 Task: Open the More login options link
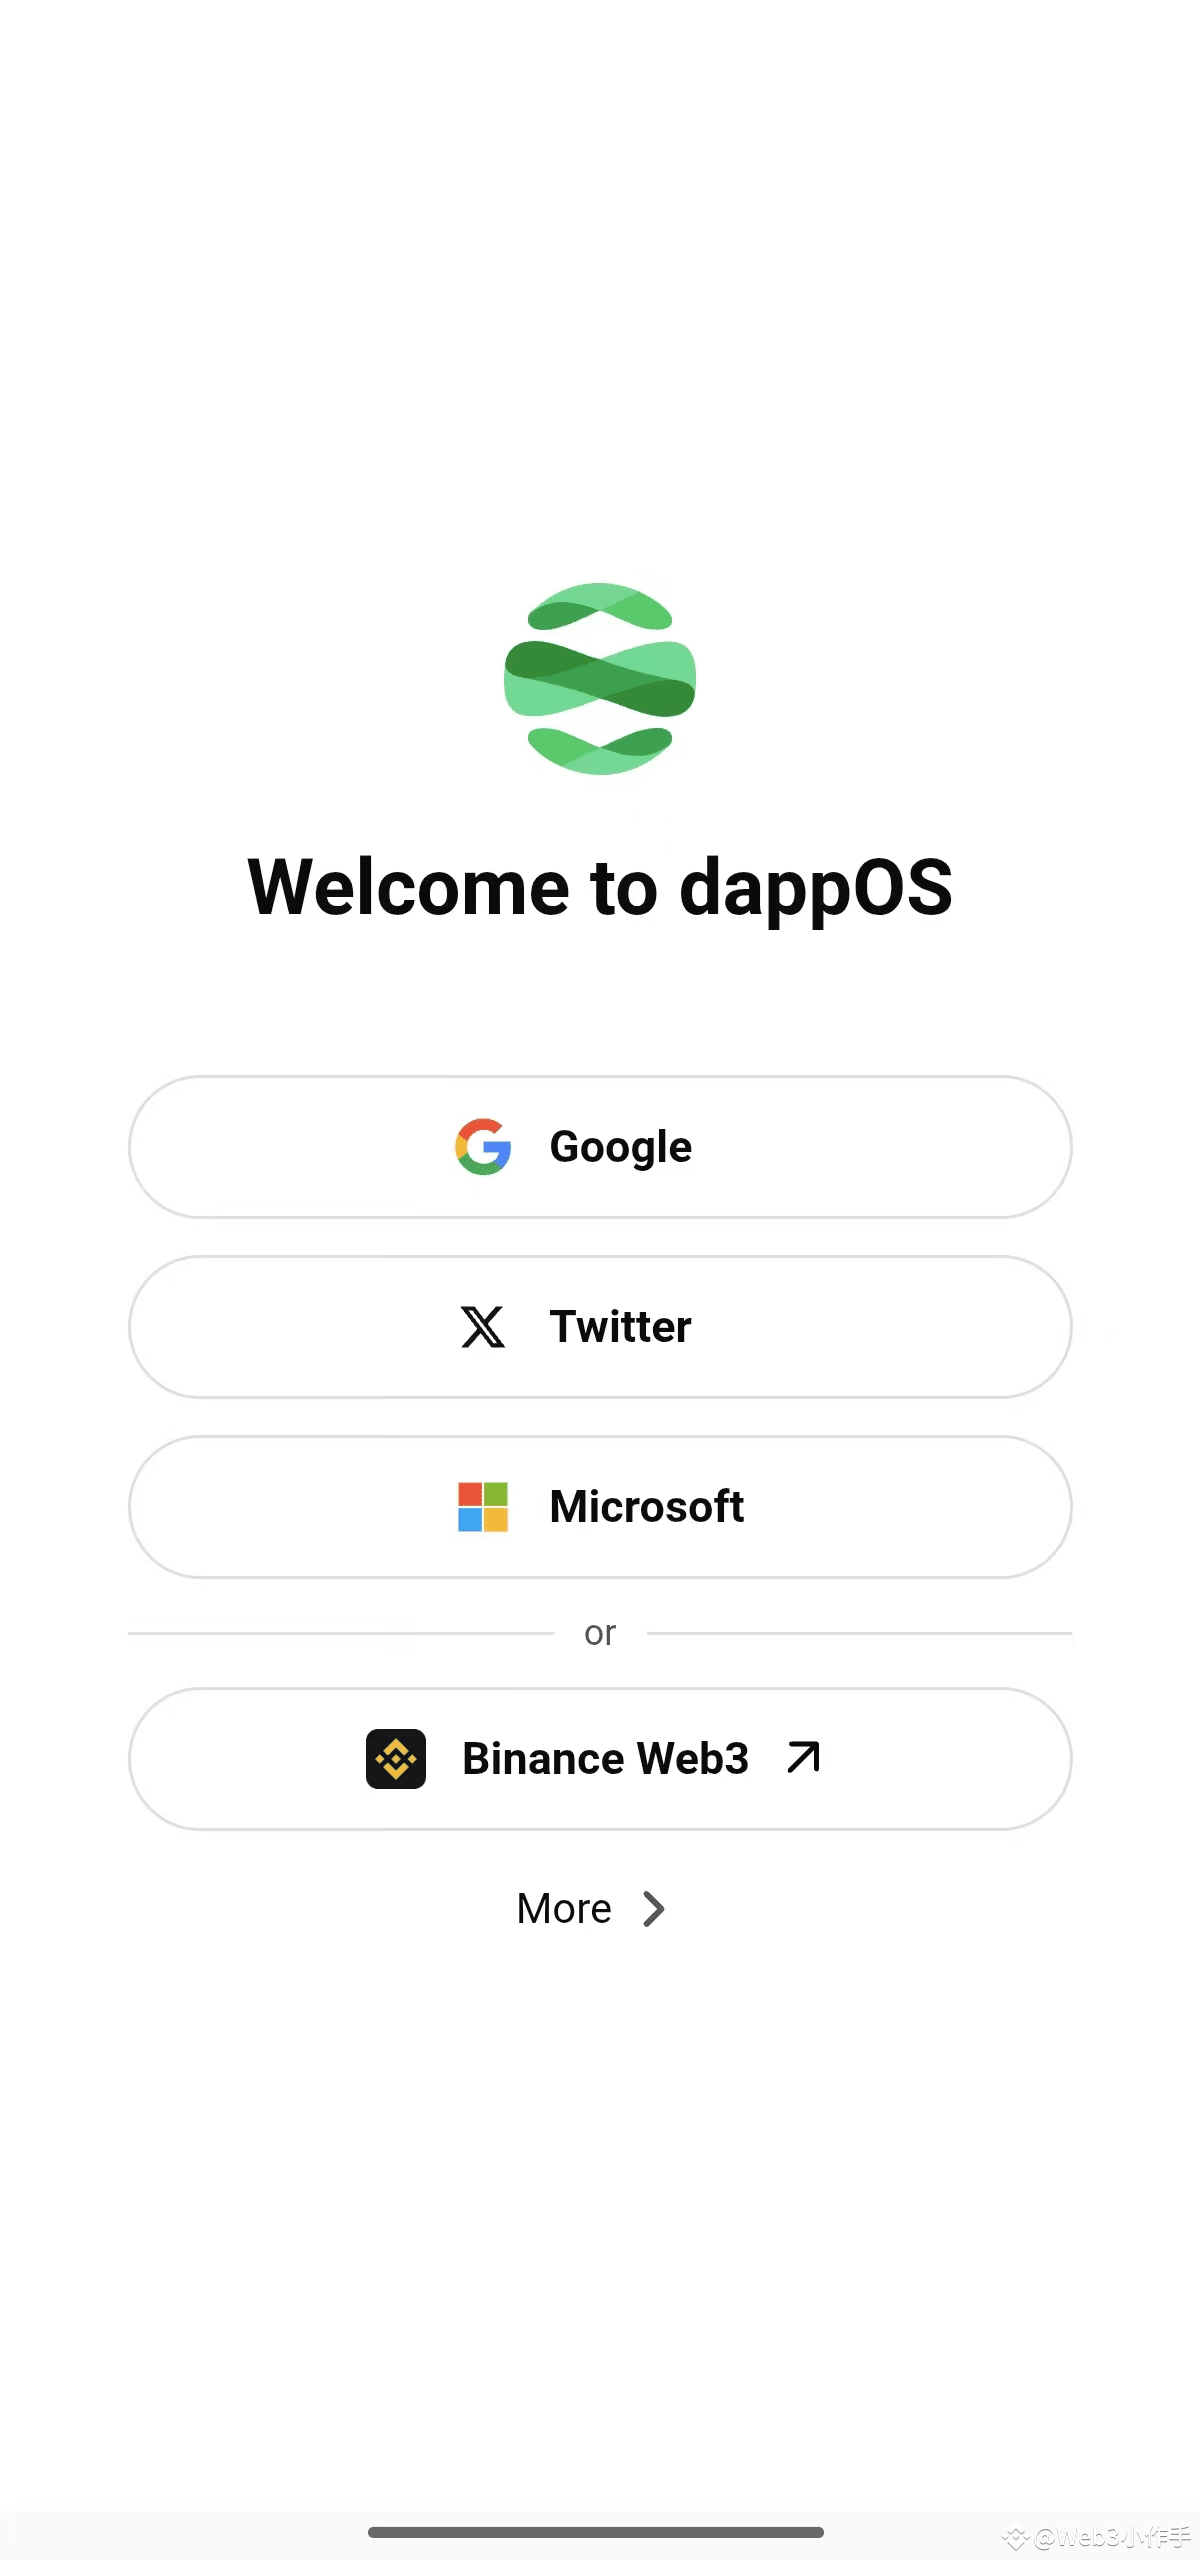tap(591, 1909)
